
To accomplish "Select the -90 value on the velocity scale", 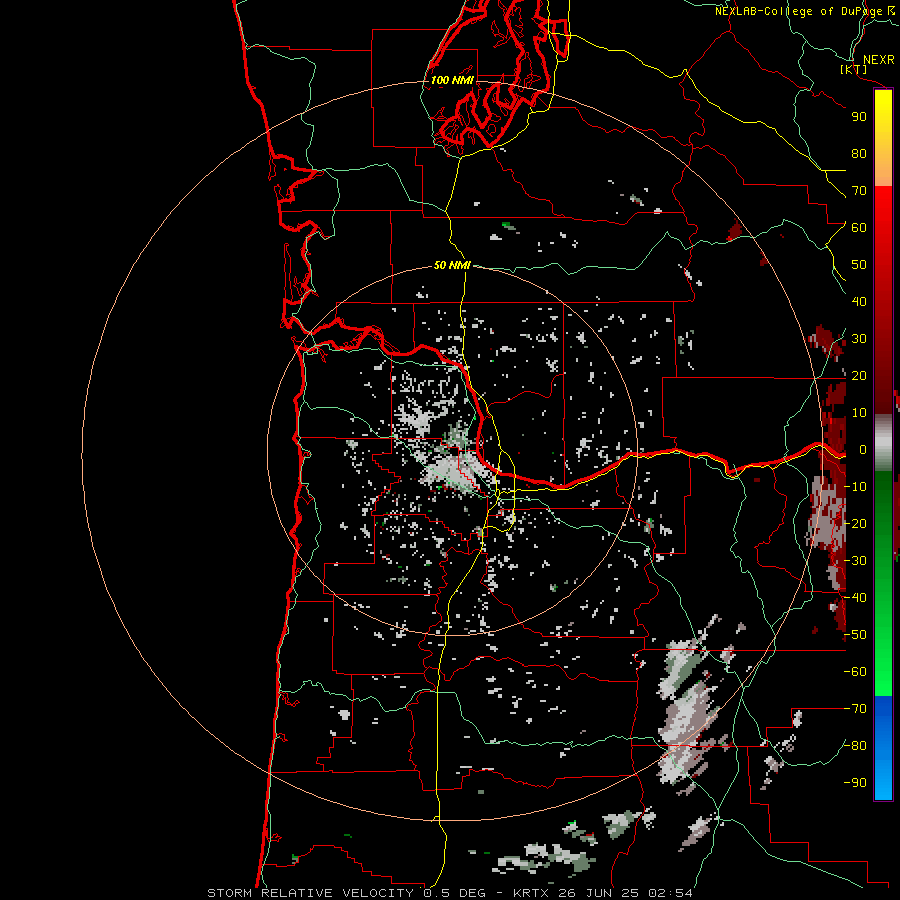I will click(855, 783).
